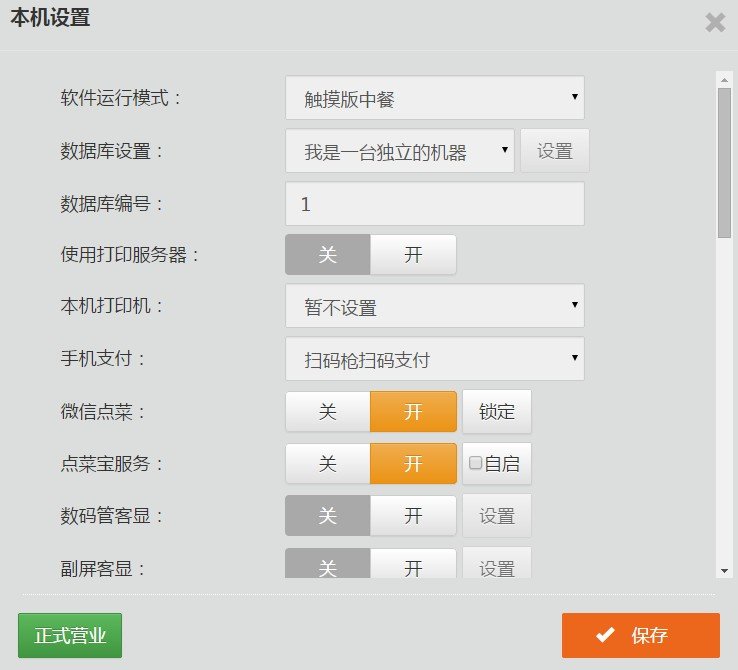
Task: Open the 本机打印机 dropdown
Action: [434, 306]
